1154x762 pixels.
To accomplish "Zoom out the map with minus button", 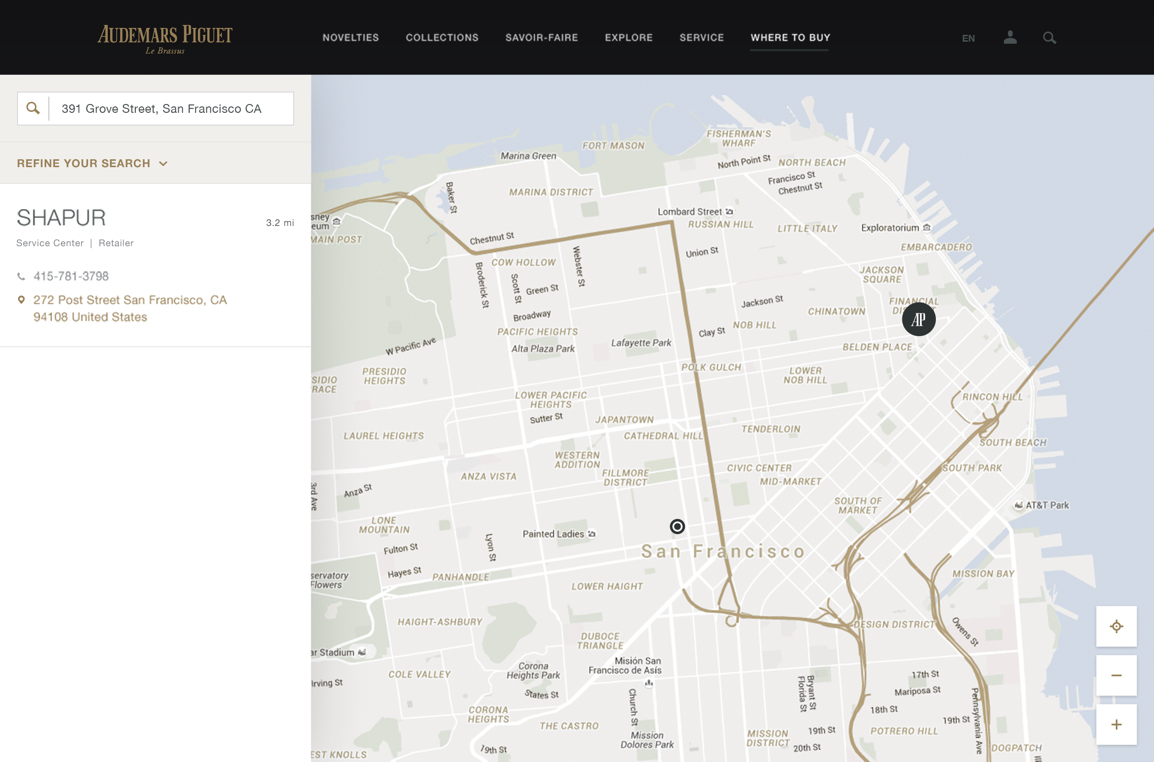I will (1116, 676).
